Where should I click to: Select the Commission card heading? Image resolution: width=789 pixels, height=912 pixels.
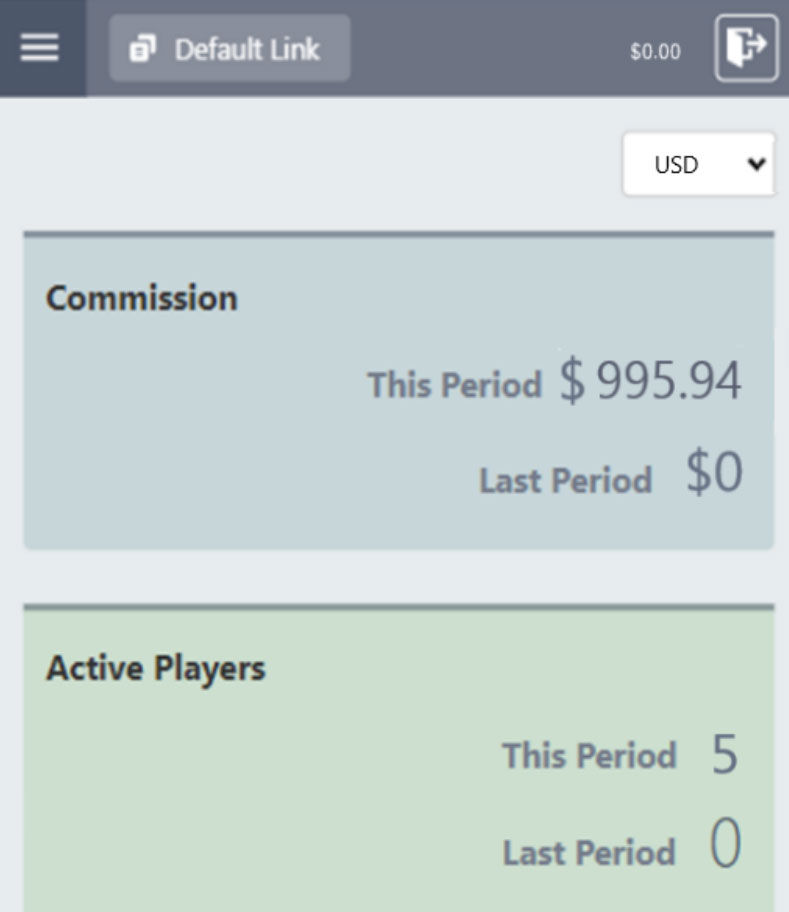pyautogui.click(x=142, y=298)
